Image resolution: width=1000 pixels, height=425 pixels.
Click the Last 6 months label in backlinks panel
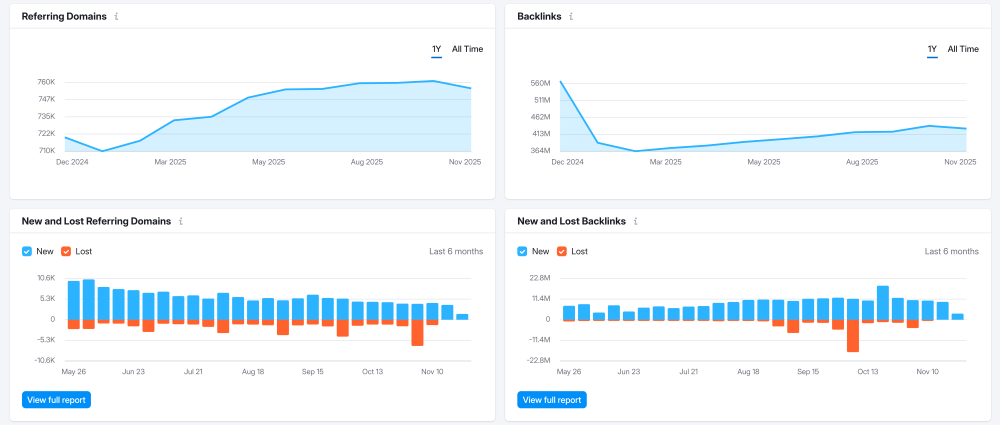(952, 251)
